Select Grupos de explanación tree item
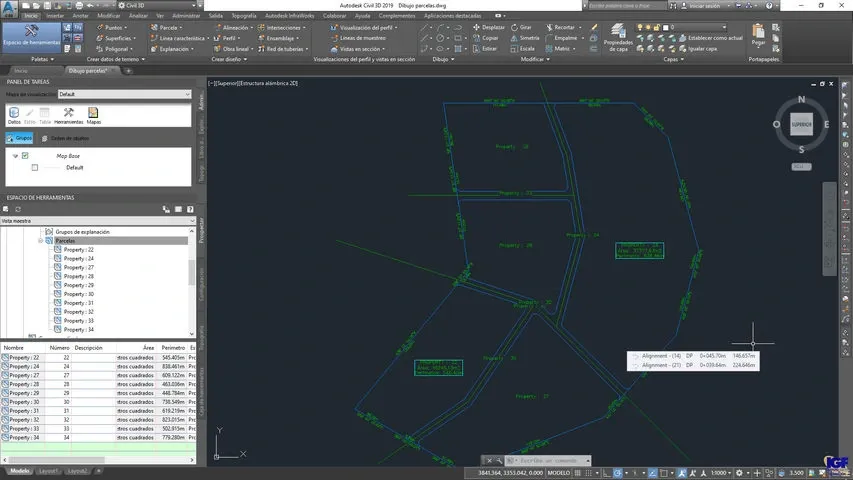 click(x=82, y=232)
